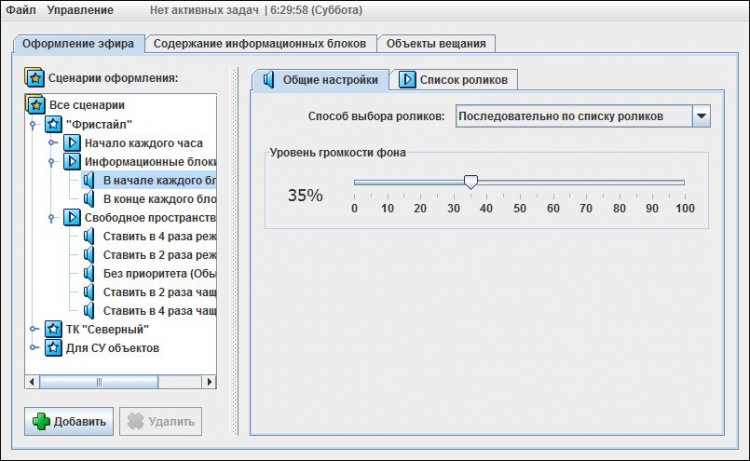Click speaker icon of Ставить в 4 раза реже
The width and height of the screenshot is (750, 461).
(89, 236)
